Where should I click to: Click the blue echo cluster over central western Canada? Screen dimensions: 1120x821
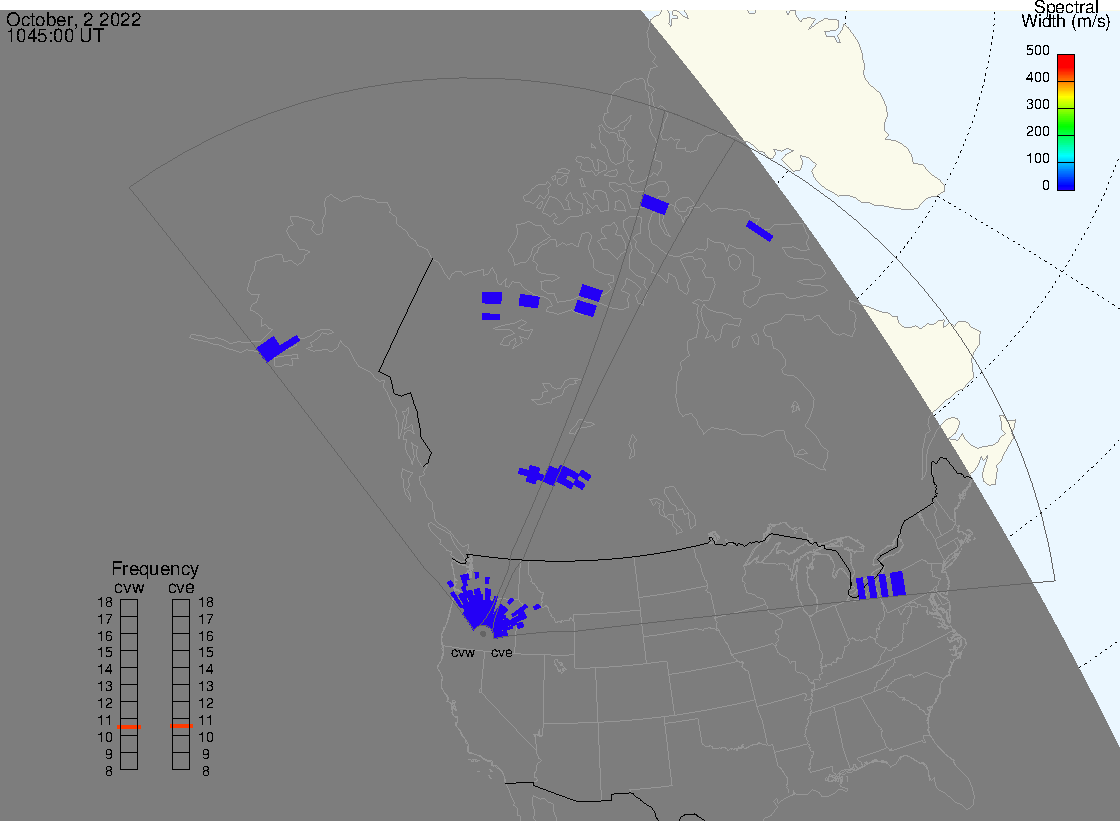(x=554, y=477)
